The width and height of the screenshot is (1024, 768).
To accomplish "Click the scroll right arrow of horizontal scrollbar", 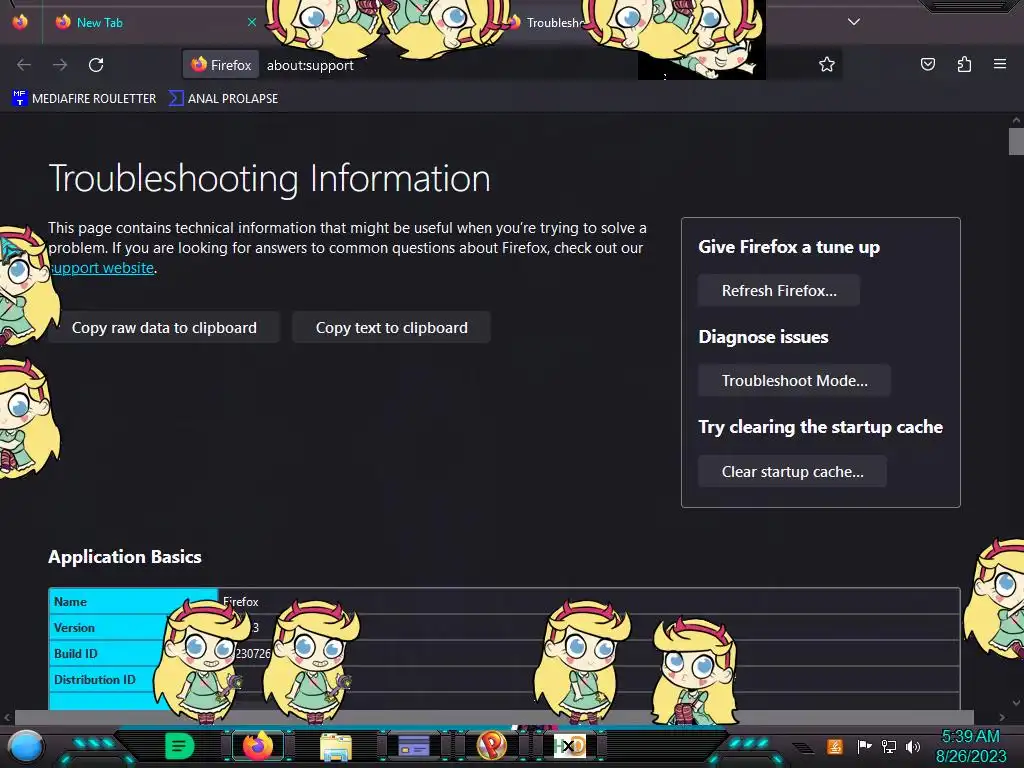I will click(1002, 717).
